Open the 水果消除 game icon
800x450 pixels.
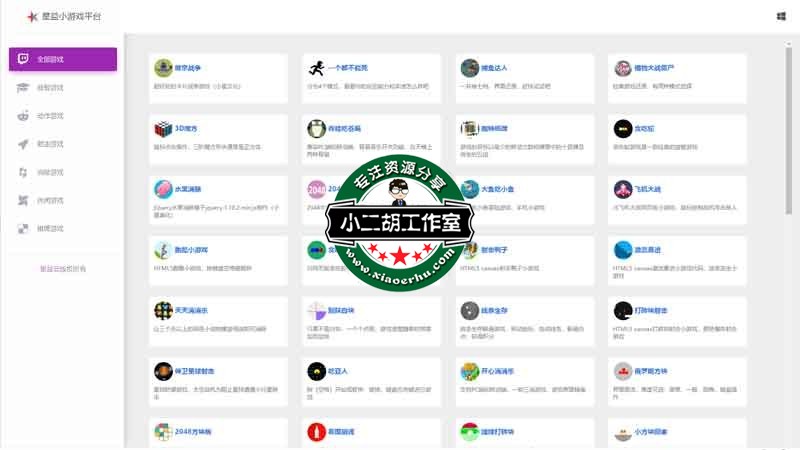tap(163, 189)
